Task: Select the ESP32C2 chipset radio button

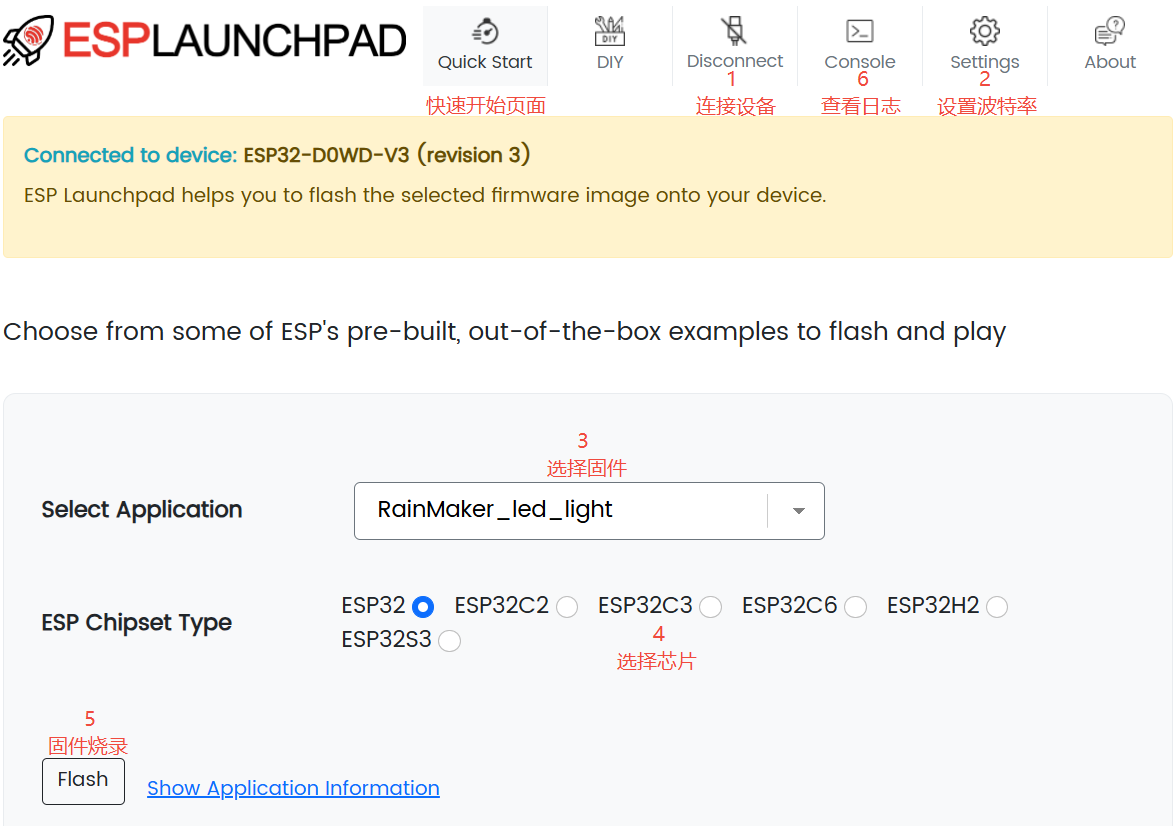Action: [x=567, y=607]
